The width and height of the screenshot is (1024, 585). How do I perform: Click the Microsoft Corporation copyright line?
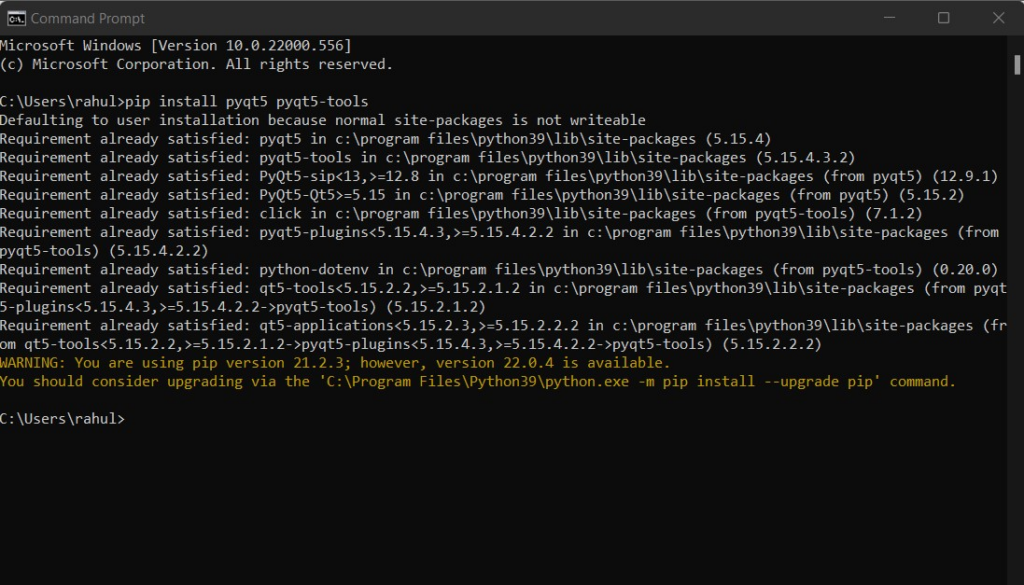click(x=196, y=64)
